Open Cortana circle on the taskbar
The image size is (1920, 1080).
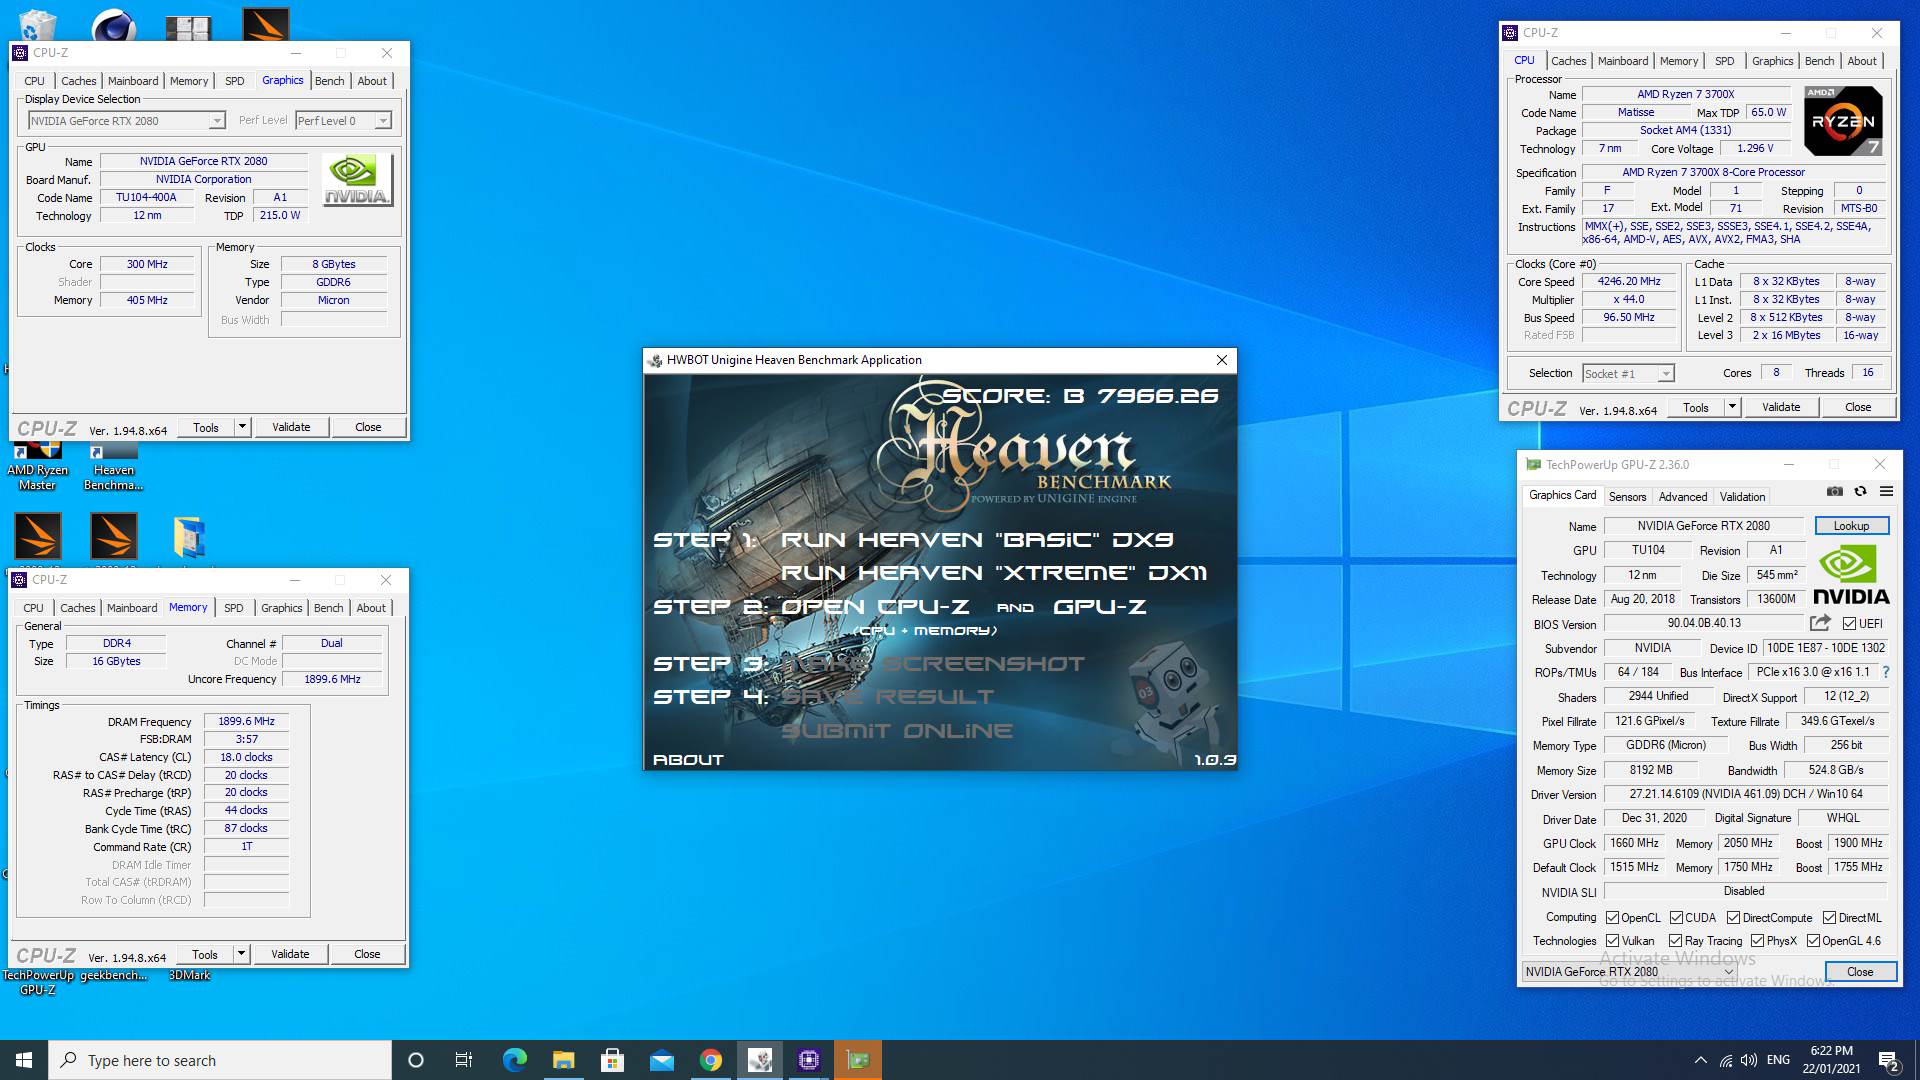point(416,1060)
